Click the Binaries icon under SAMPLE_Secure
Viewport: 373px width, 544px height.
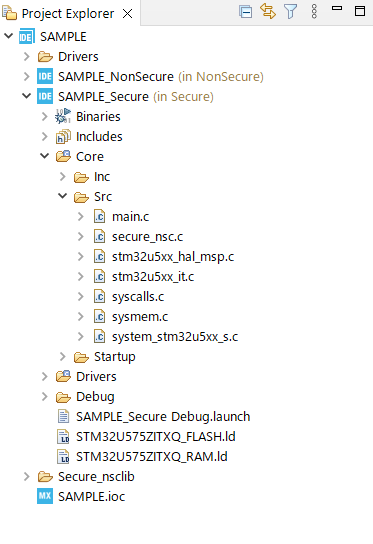coord(63,116)
